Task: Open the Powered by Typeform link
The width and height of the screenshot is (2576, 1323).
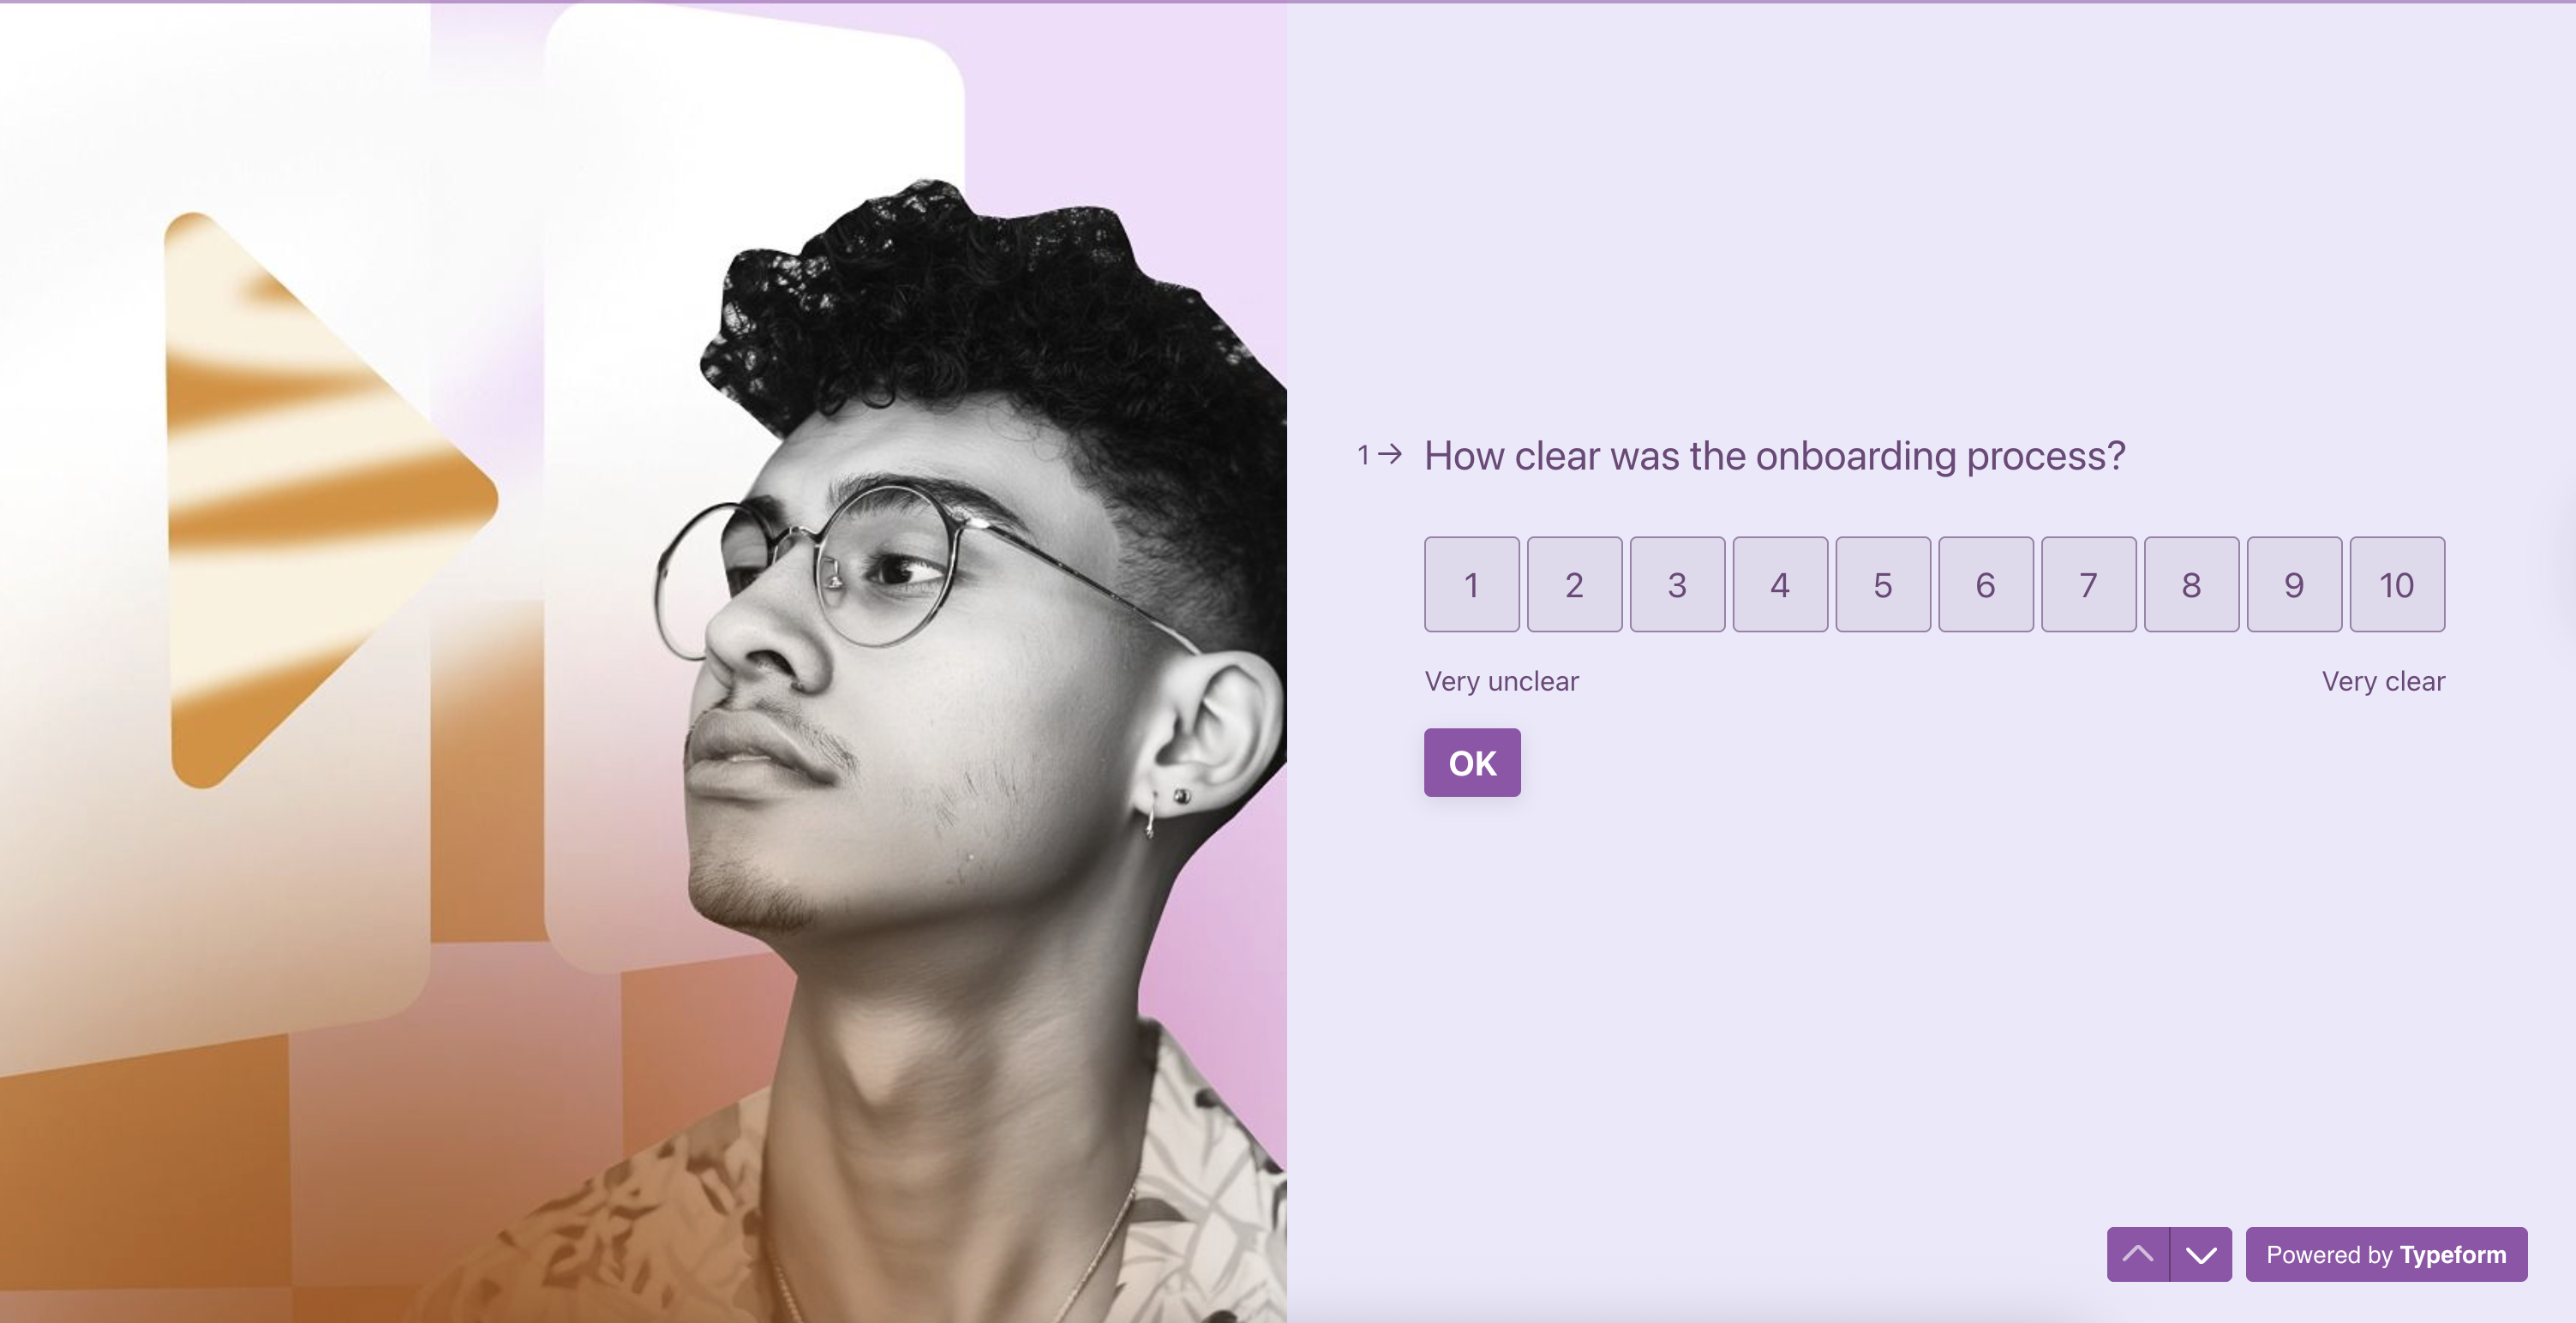Action: coord(2386,1254)
